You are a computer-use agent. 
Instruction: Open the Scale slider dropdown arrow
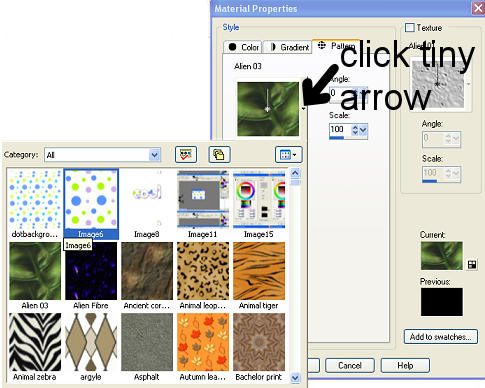363,130
